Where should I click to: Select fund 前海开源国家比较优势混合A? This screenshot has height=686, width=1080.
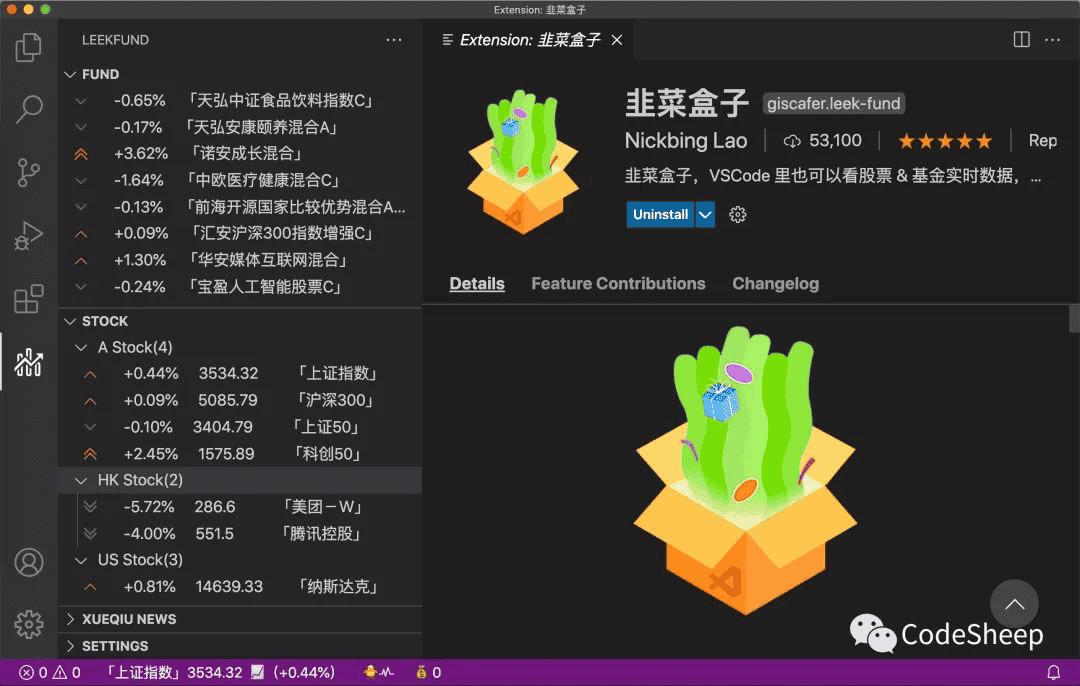click(240, 207)
